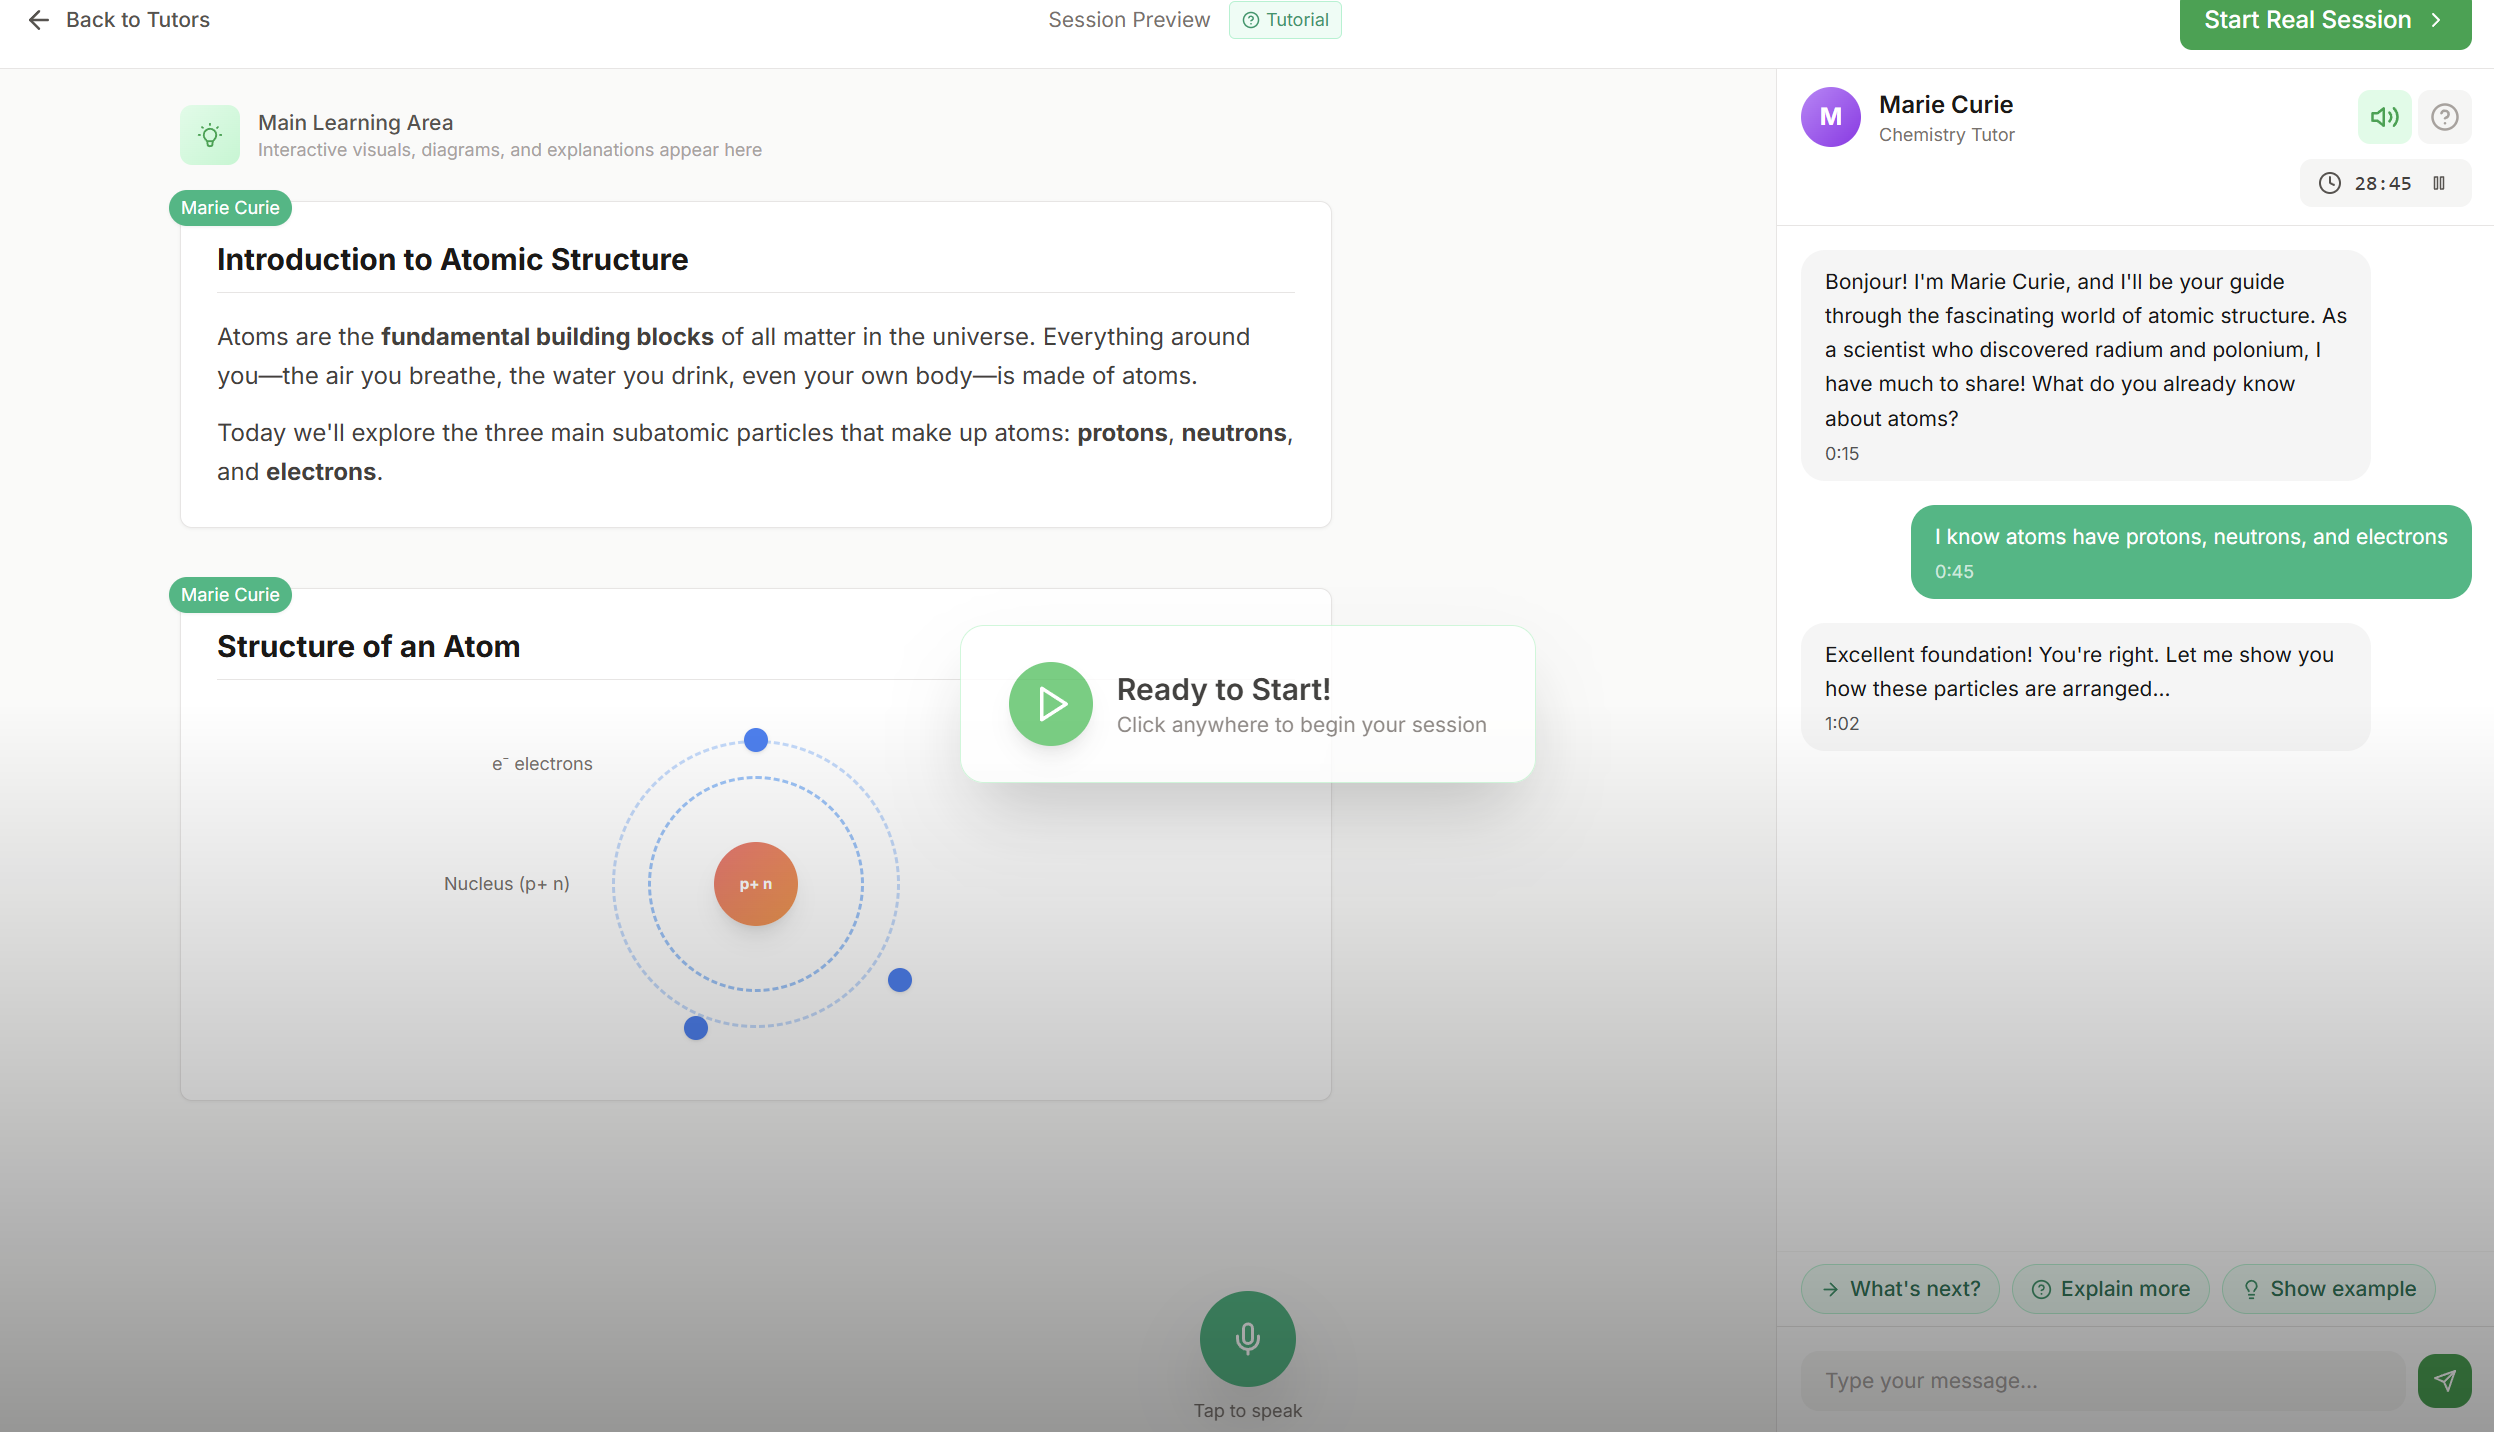Pause the session timer
The image size is (2494, 1432).
point(2440,183)
